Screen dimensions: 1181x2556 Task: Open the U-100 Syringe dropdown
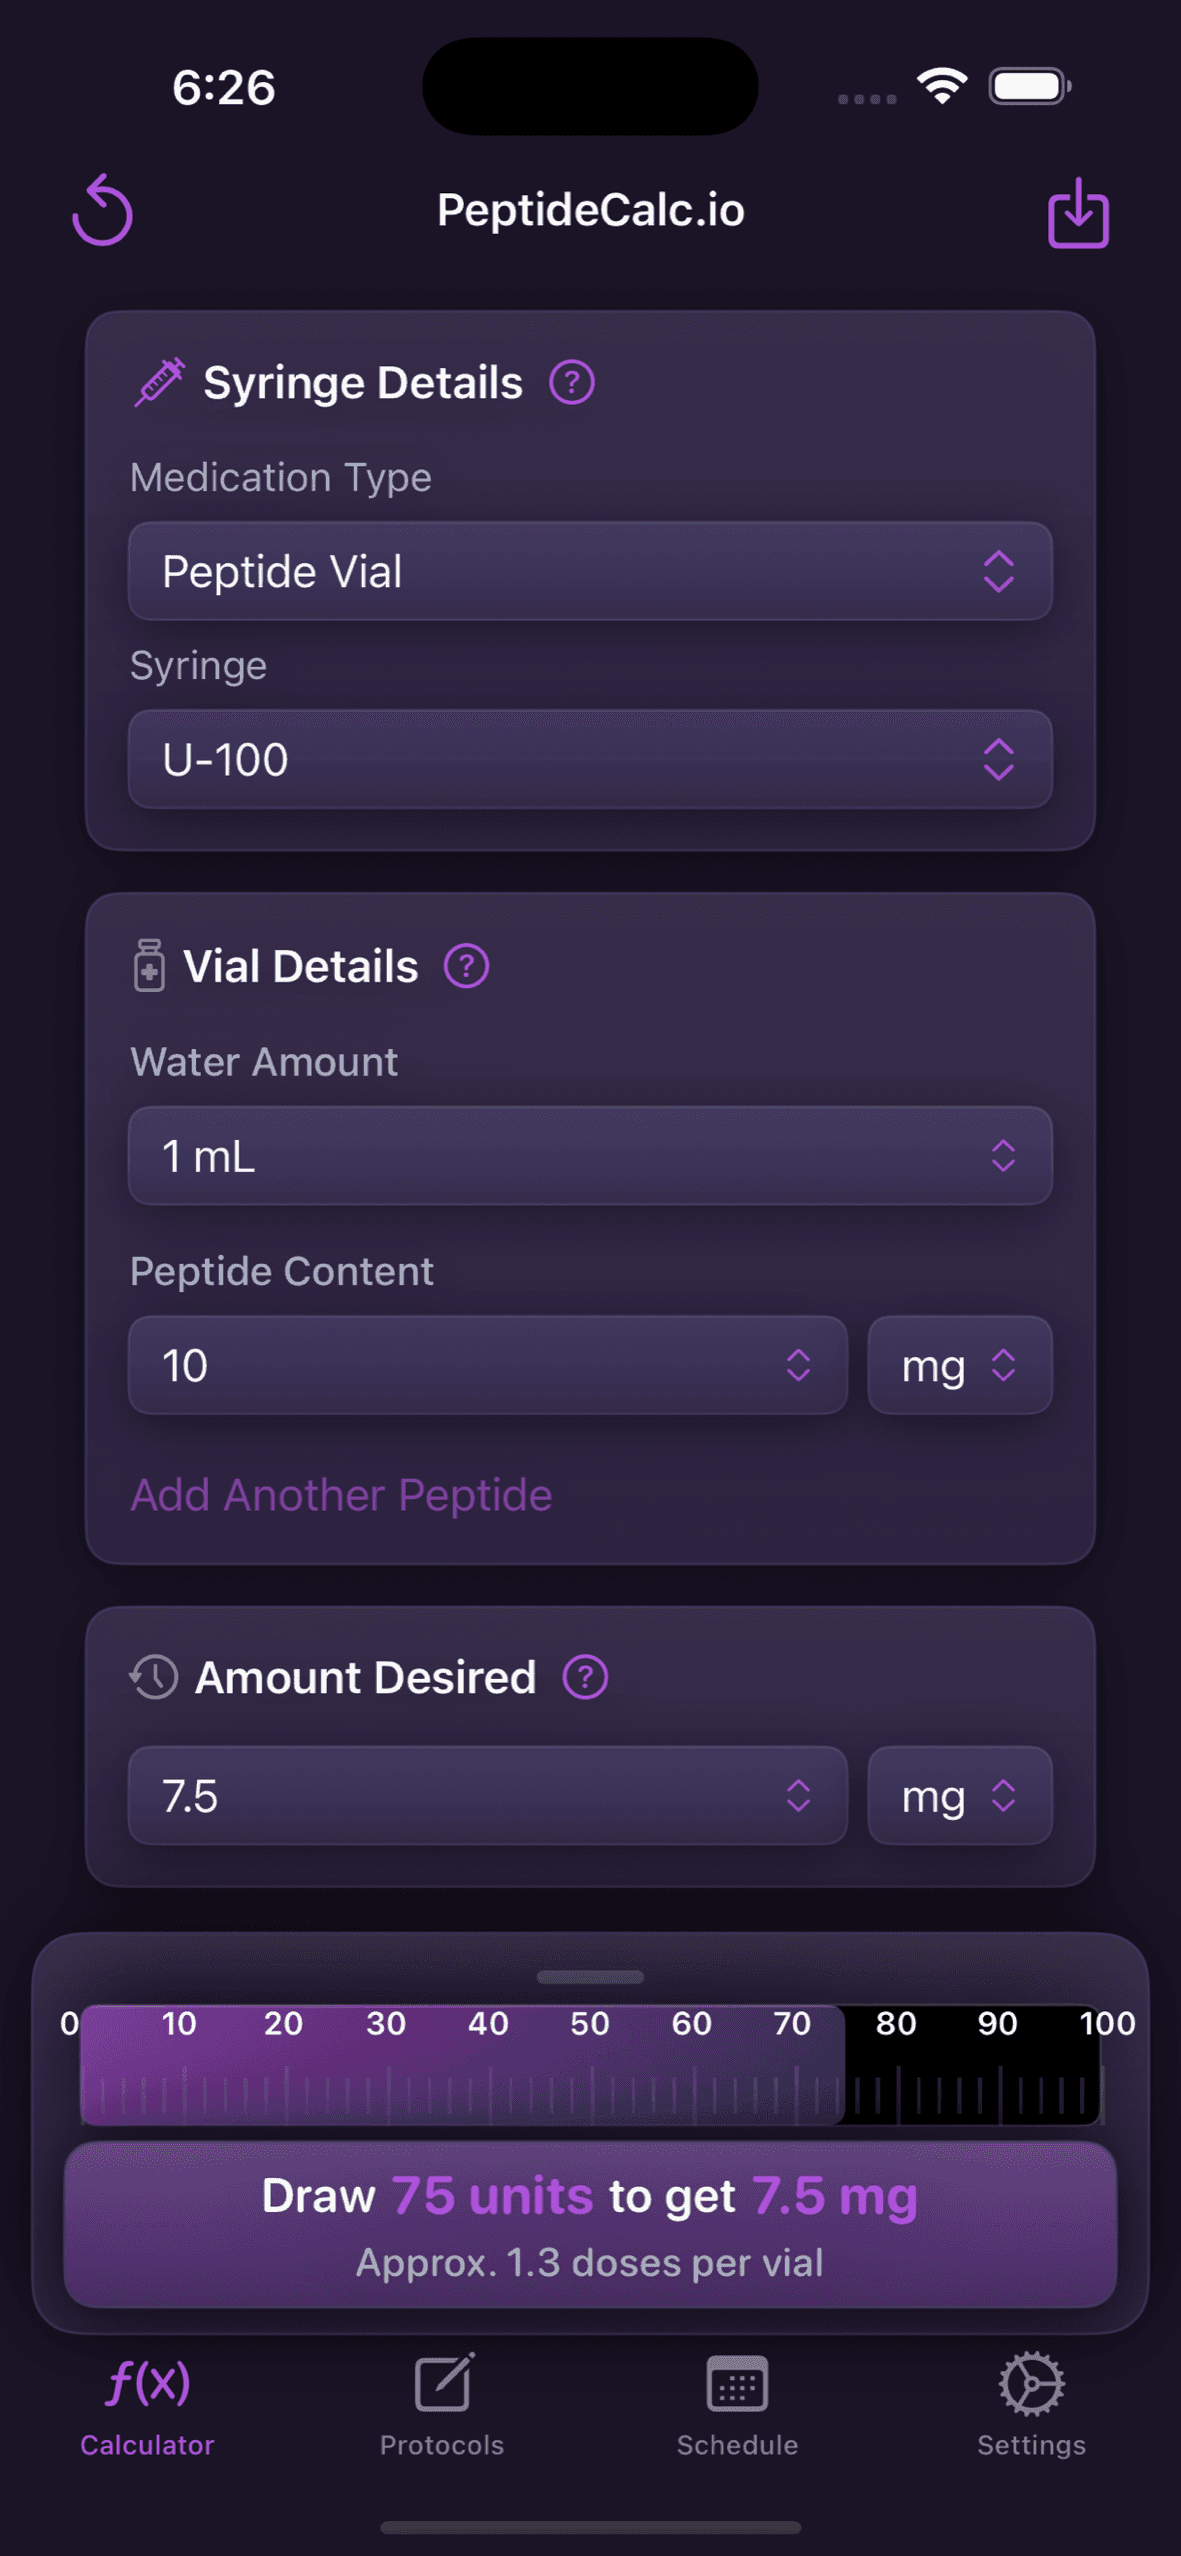[x=590, y=759]
